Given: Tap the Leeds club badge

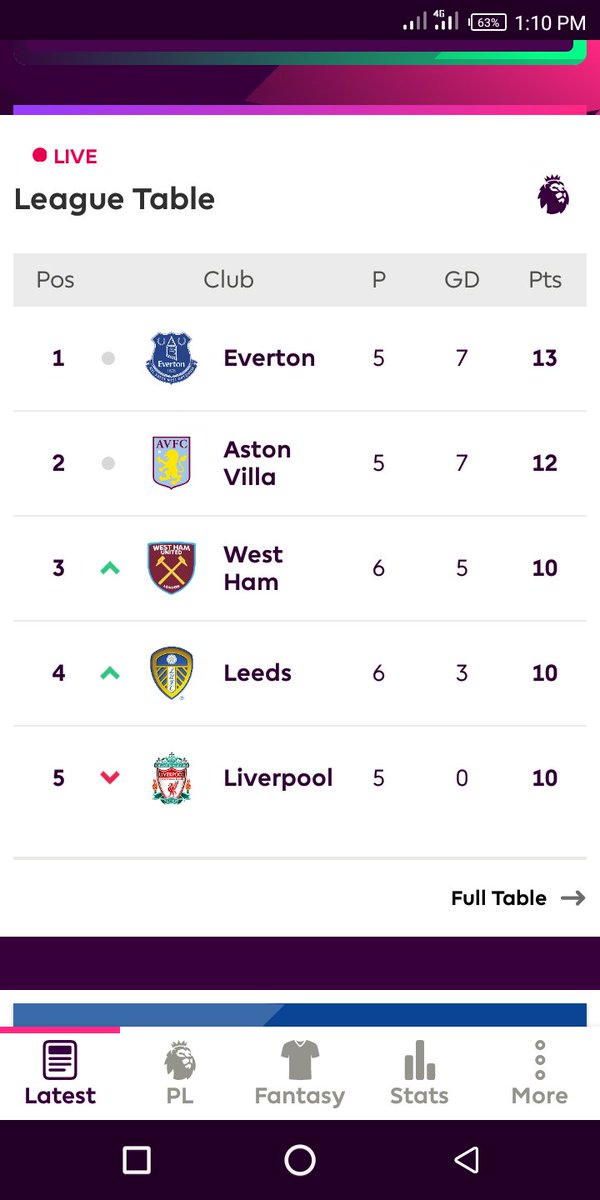Looking at the screenshot, I should coord(172,673).
